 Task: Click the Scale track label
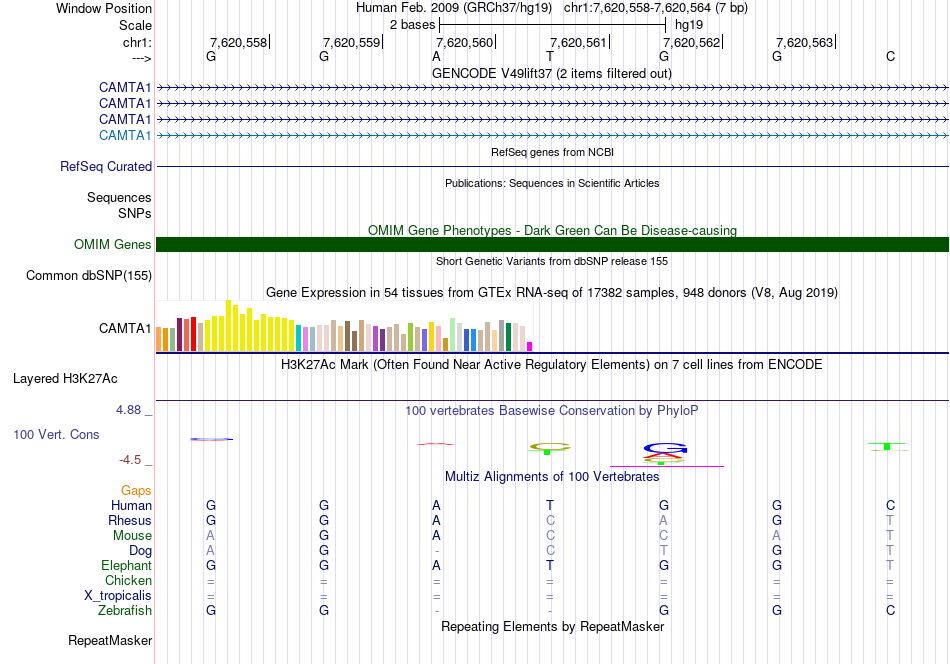pos(135,25)
